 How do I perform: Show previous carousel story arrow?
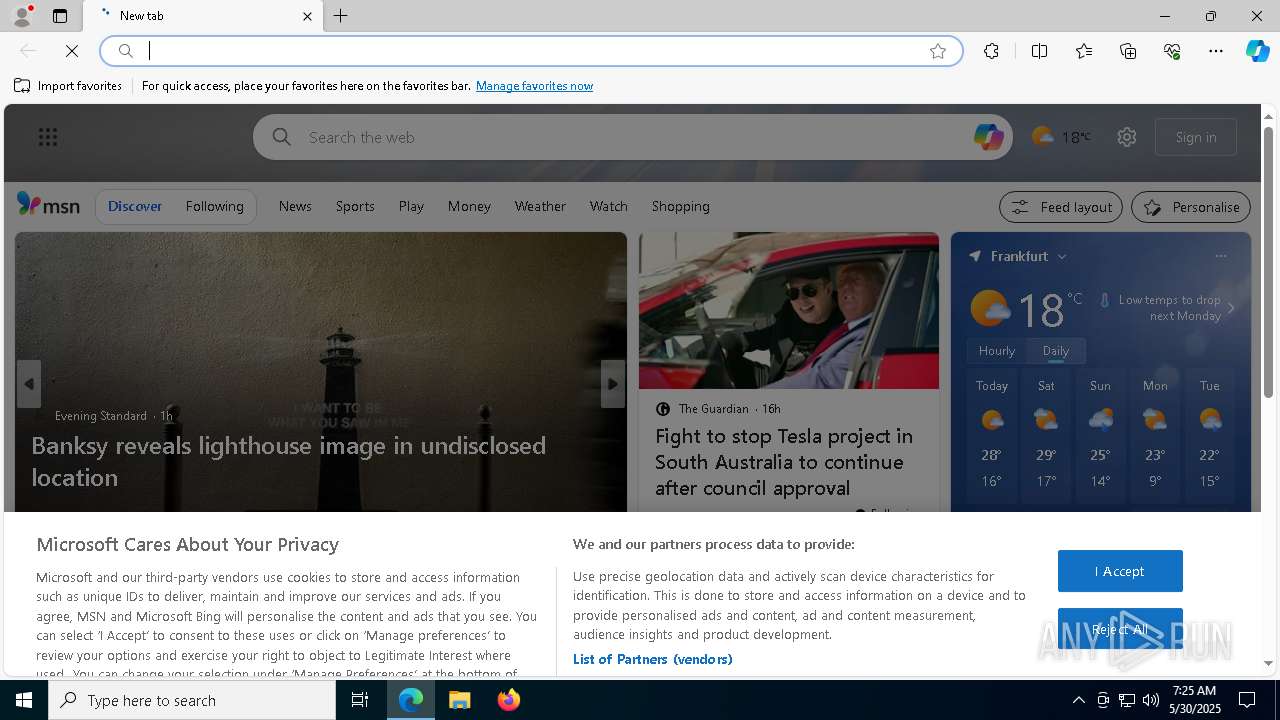[29, 384]
